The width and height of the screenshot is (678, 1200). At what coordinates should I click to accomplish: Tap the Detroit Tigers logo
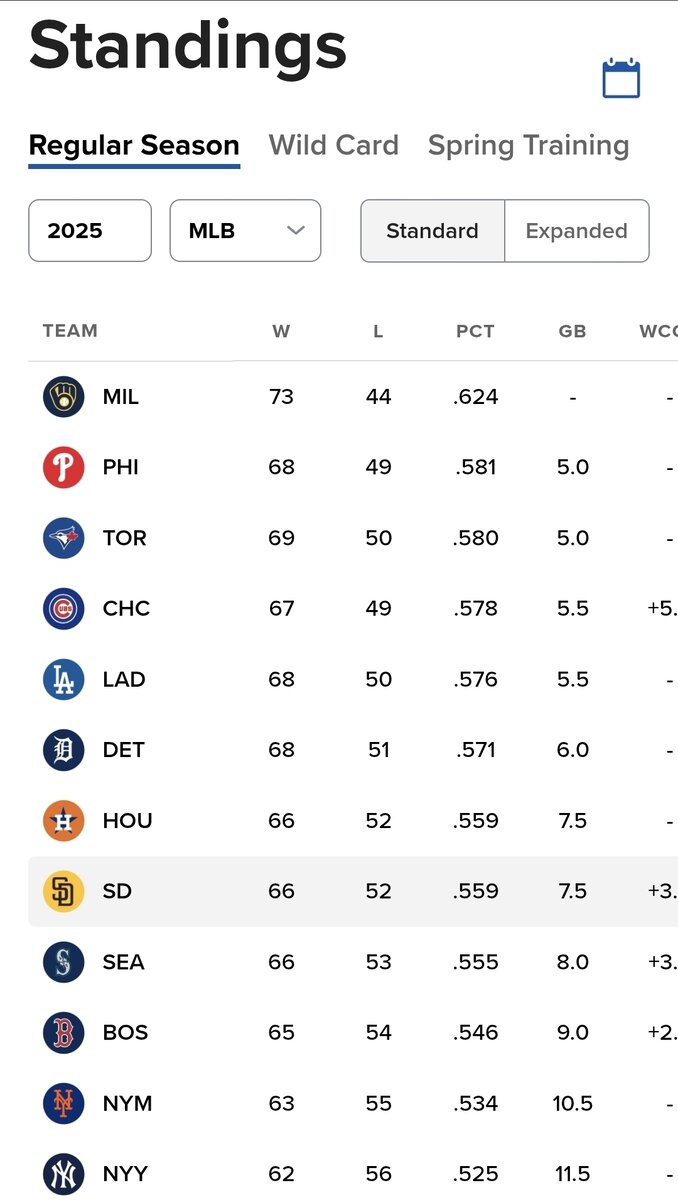tap(63, 750)
